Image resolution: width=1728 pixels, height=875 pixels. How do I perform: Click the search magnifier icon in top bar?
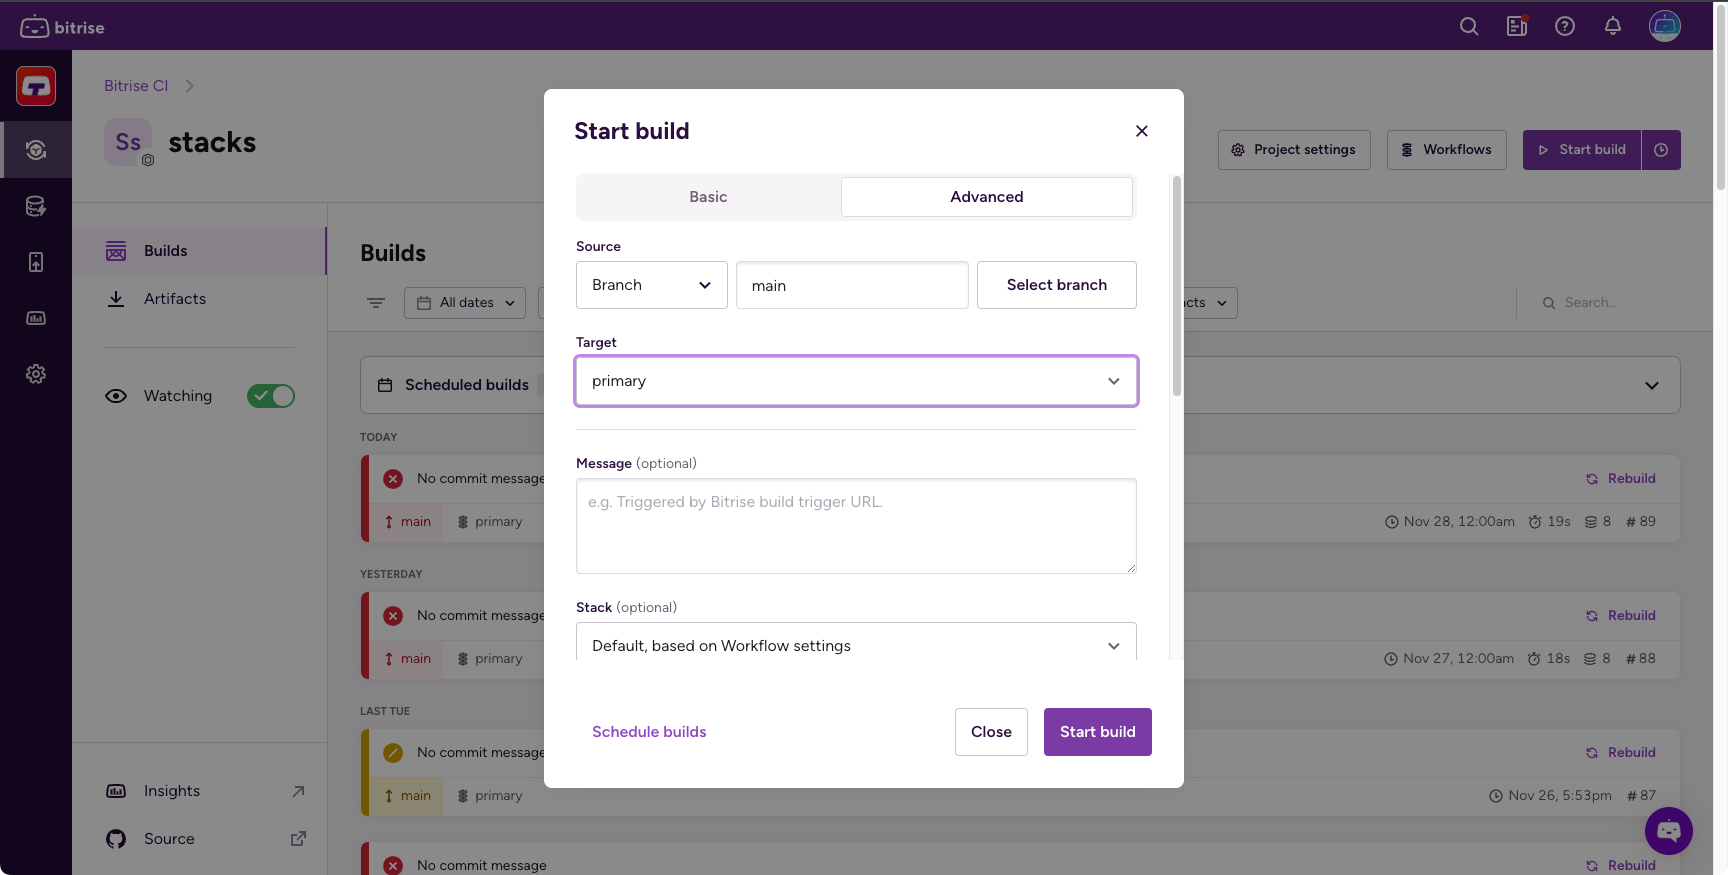point(1468,27)
